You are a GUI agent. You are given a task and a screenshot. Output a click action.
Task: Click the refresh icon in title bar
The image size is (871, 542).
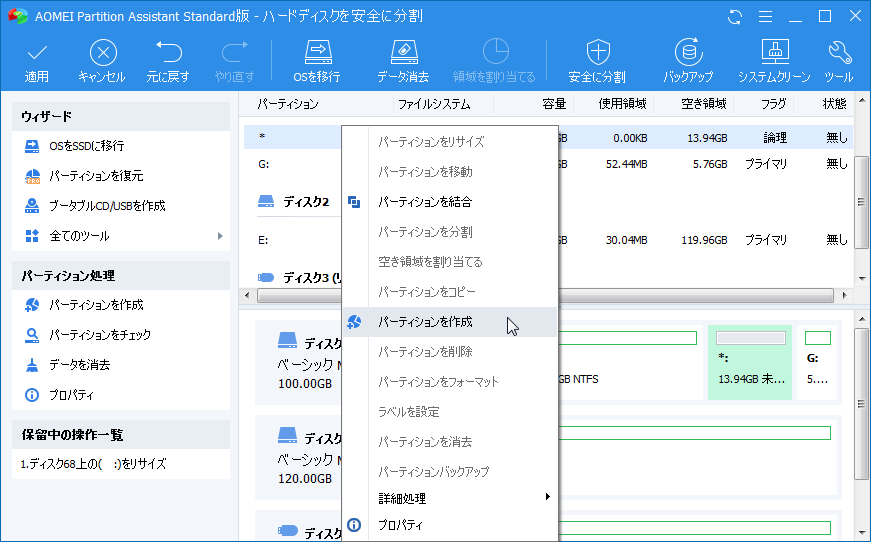735,17
